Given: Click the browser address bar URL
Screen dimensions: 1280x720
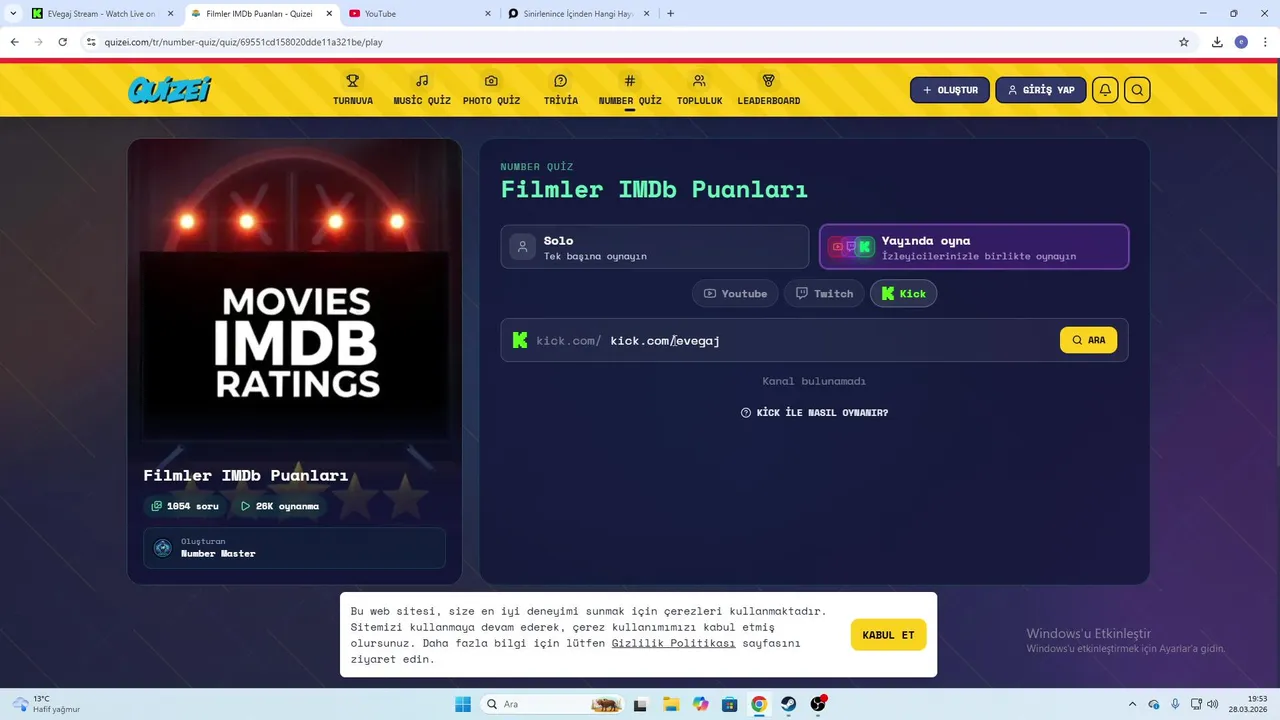Looking at the screenshot, I should [244, 42].
